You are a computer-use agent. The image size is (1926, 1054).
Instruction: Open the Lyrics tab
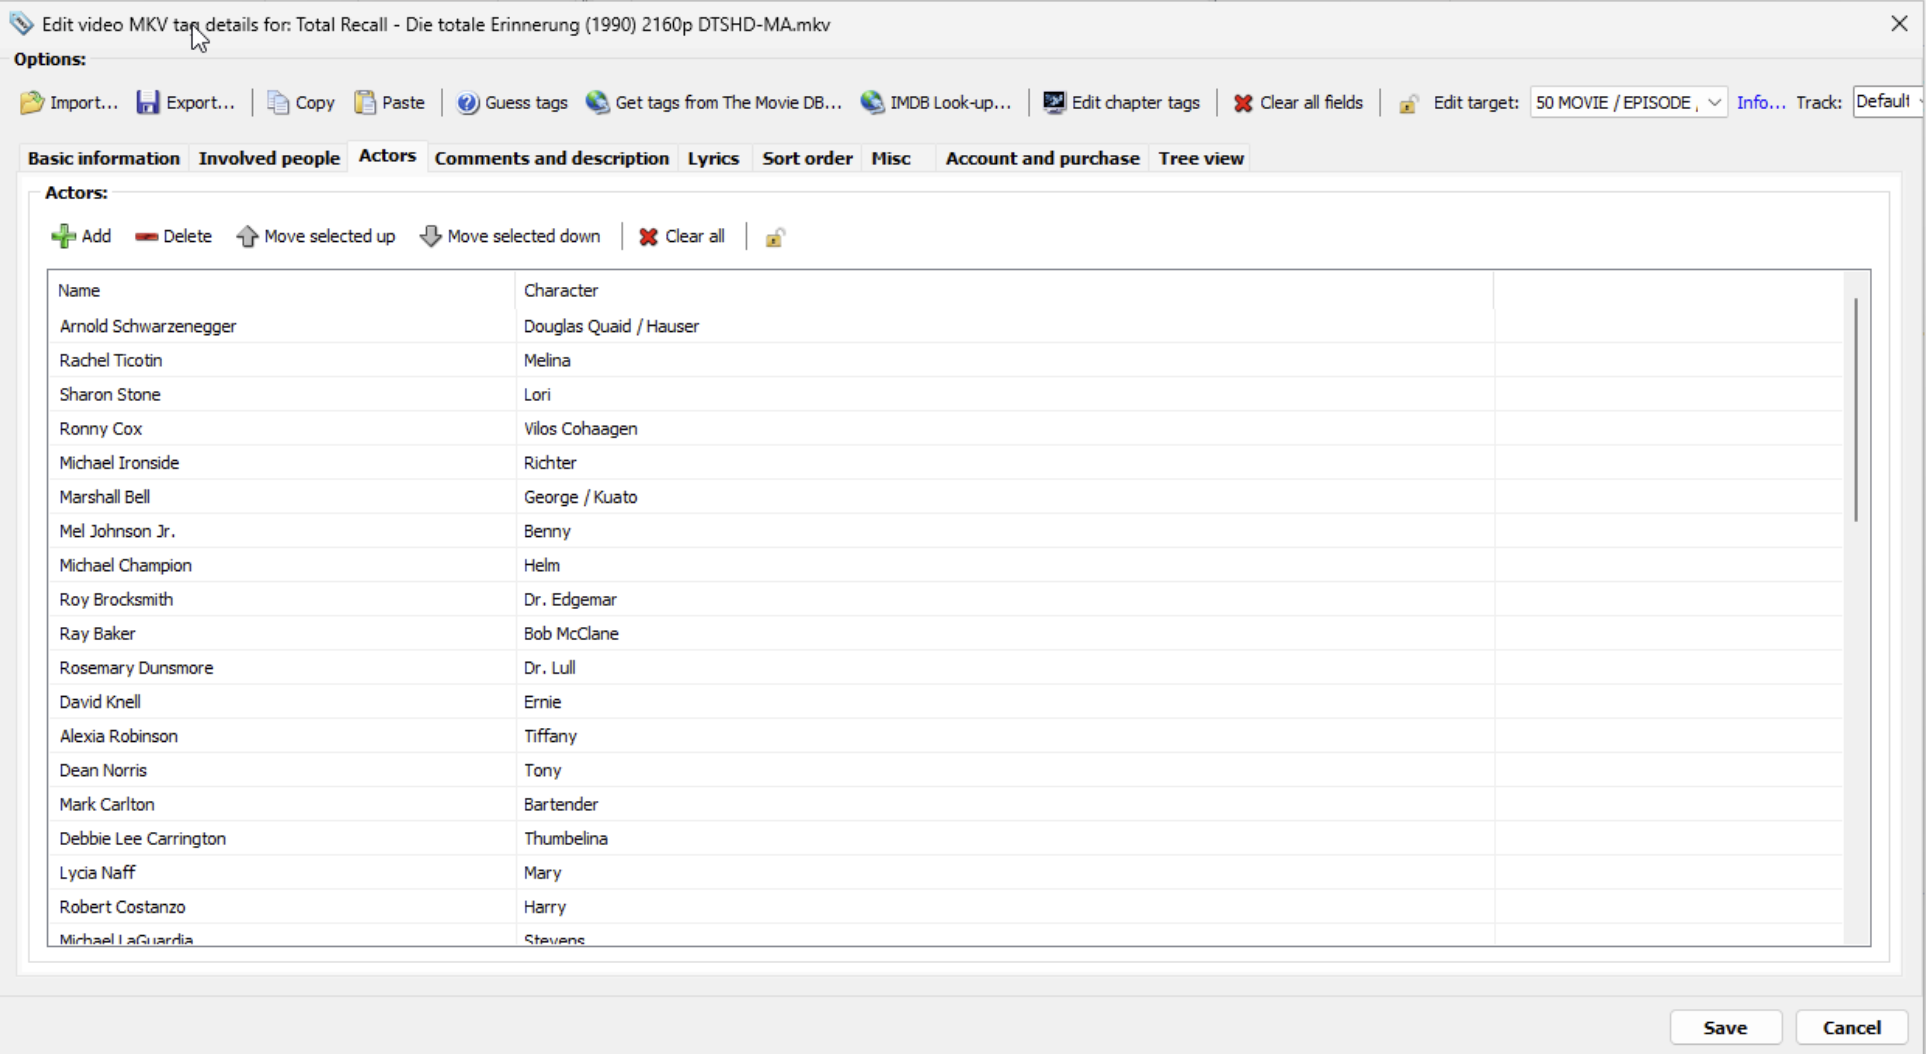(713, 158)
